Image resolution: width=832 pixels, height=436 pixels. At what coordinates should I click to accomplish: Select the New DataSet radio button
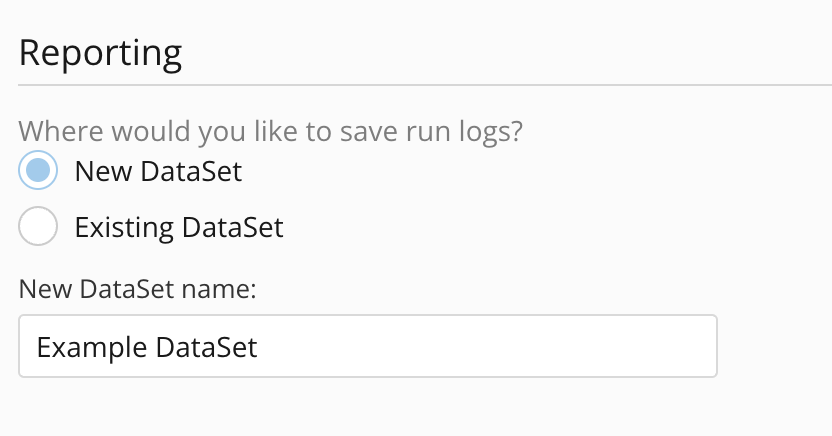point(38,171)
